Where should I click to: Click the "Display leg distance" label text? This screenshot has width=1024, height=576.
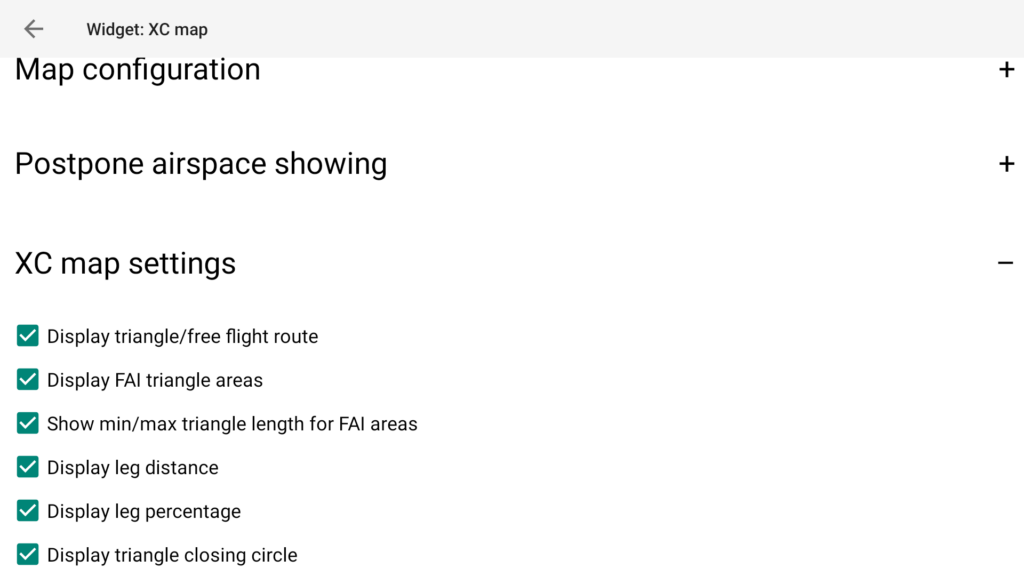pos(132,468)
